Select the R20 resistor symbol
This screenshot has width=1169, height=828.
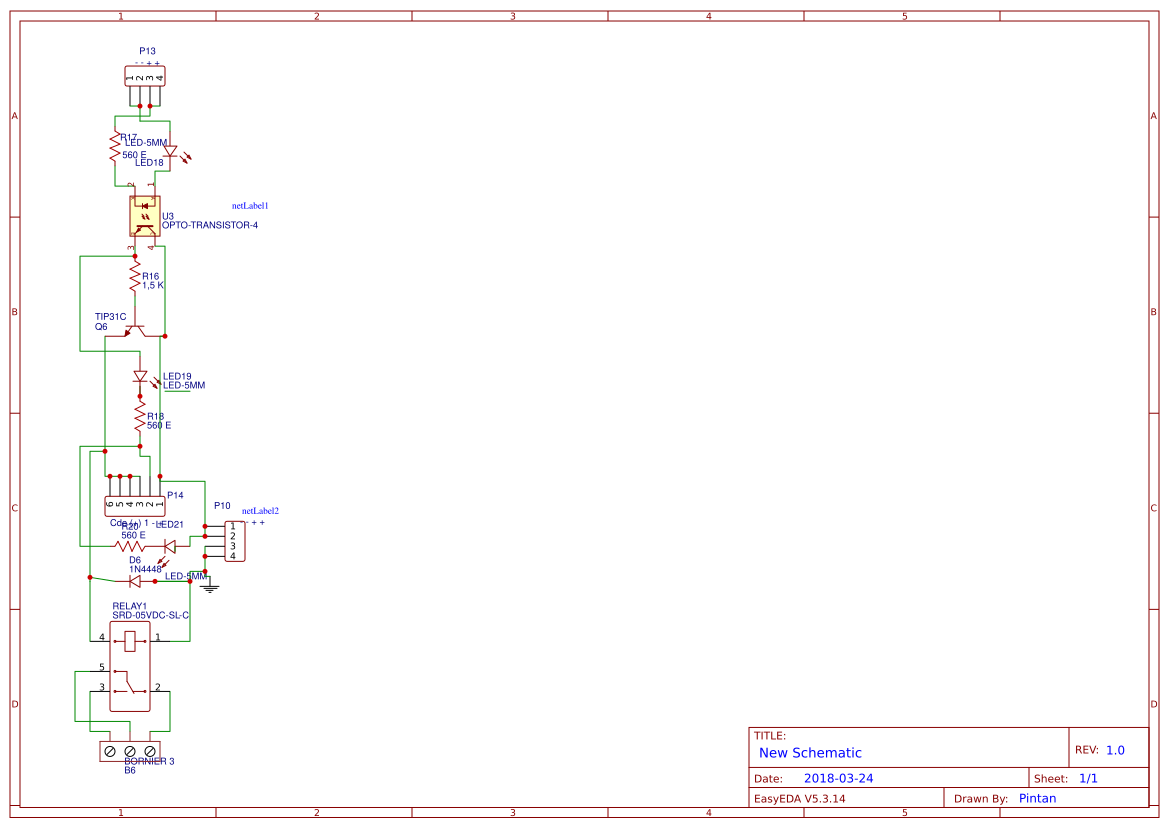(128, 546)
